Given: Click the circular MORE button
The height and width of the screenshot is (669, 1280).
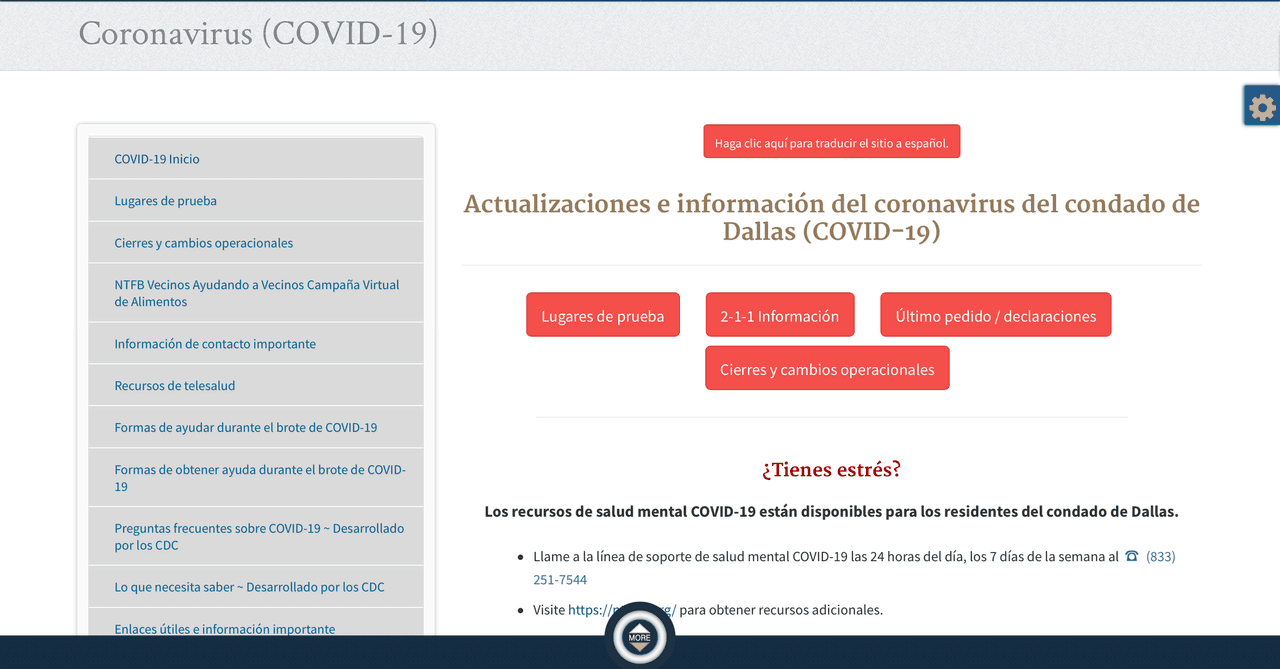Looking at the screenshot, I should (639, 636).
